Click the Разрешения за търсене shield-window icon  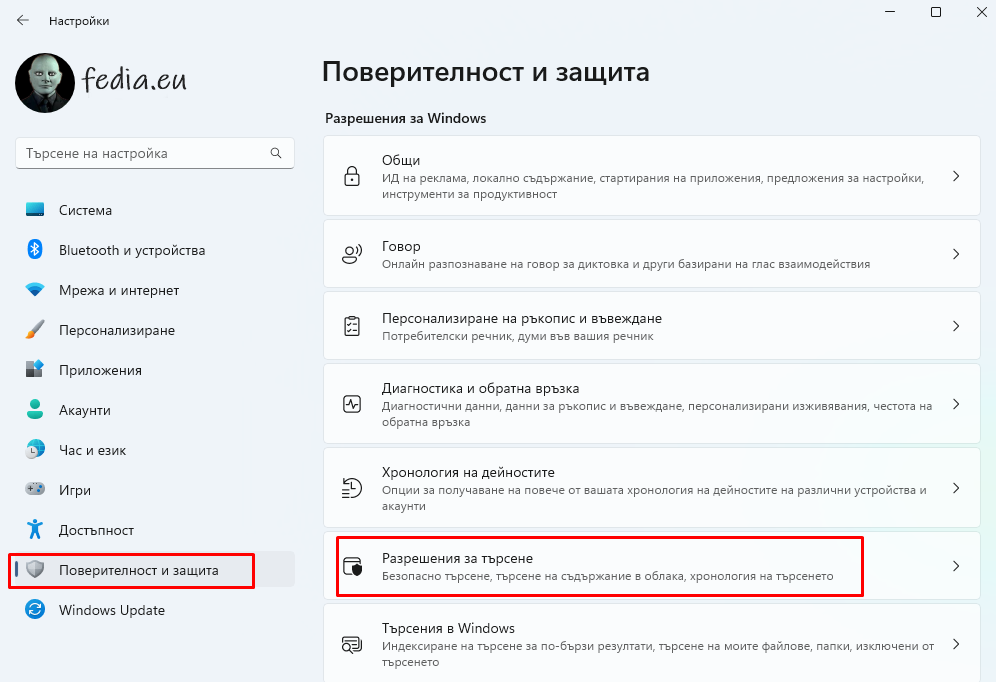352,566
